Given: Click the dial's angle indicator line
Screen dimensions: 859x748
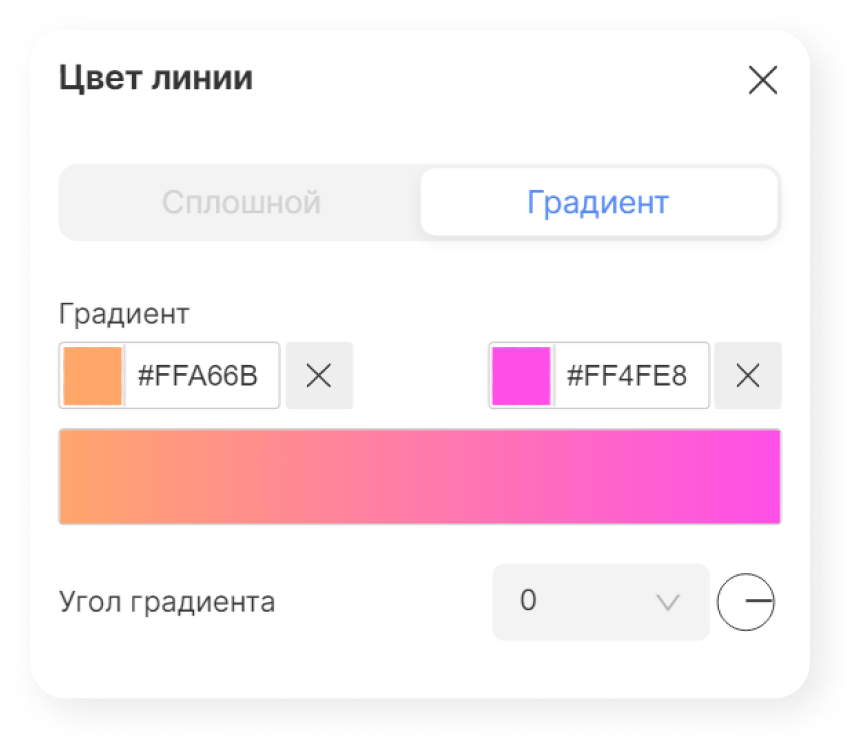Looking at the screenshot, I should (759, 601).
